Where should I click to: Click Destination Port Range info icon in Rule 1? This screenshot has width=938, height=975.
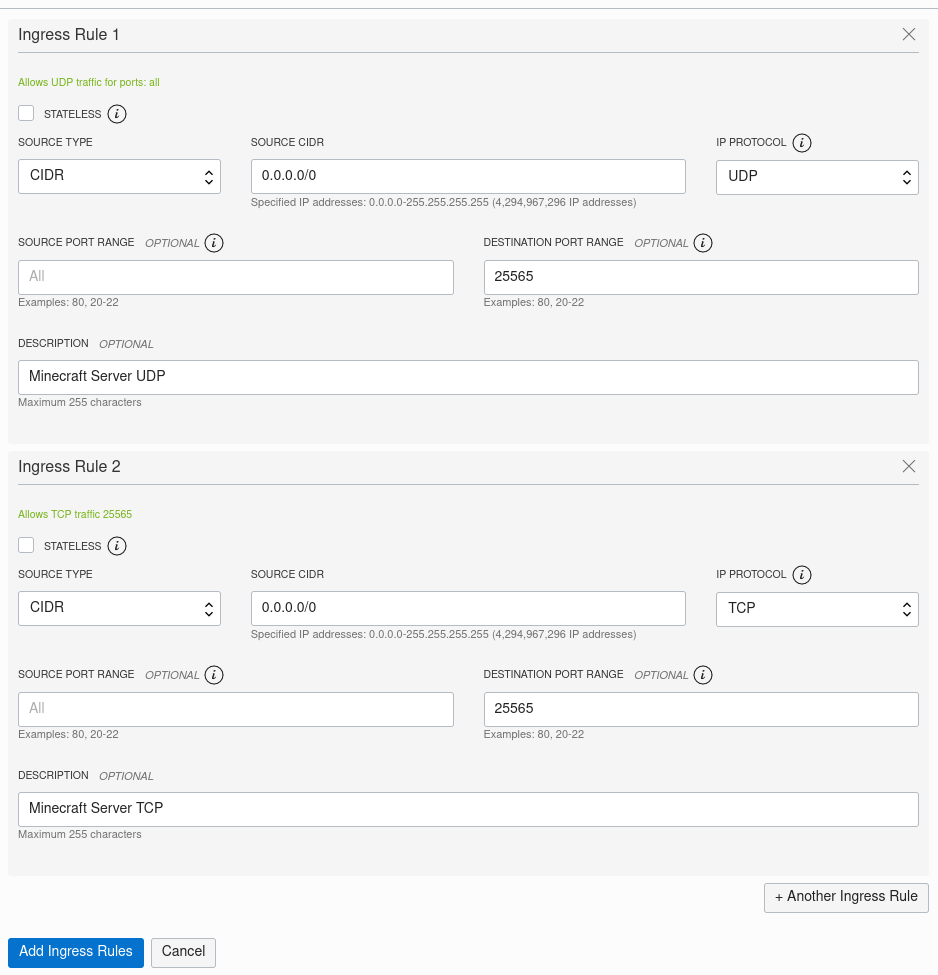tap(703, 243)
